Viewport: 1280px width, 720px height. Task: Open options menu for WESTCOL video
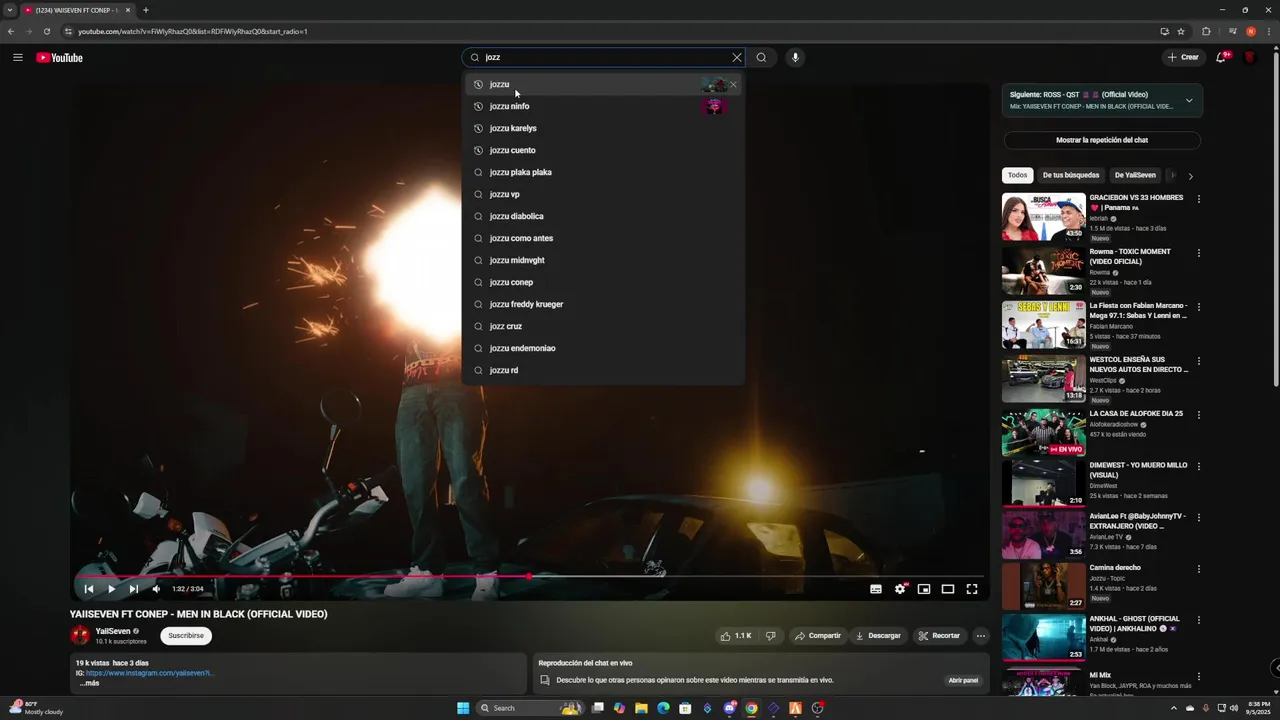click(1198, 361)
